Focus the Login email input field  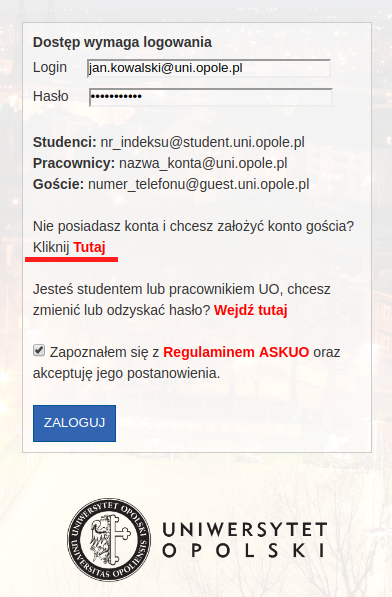(x=209, y=68)
